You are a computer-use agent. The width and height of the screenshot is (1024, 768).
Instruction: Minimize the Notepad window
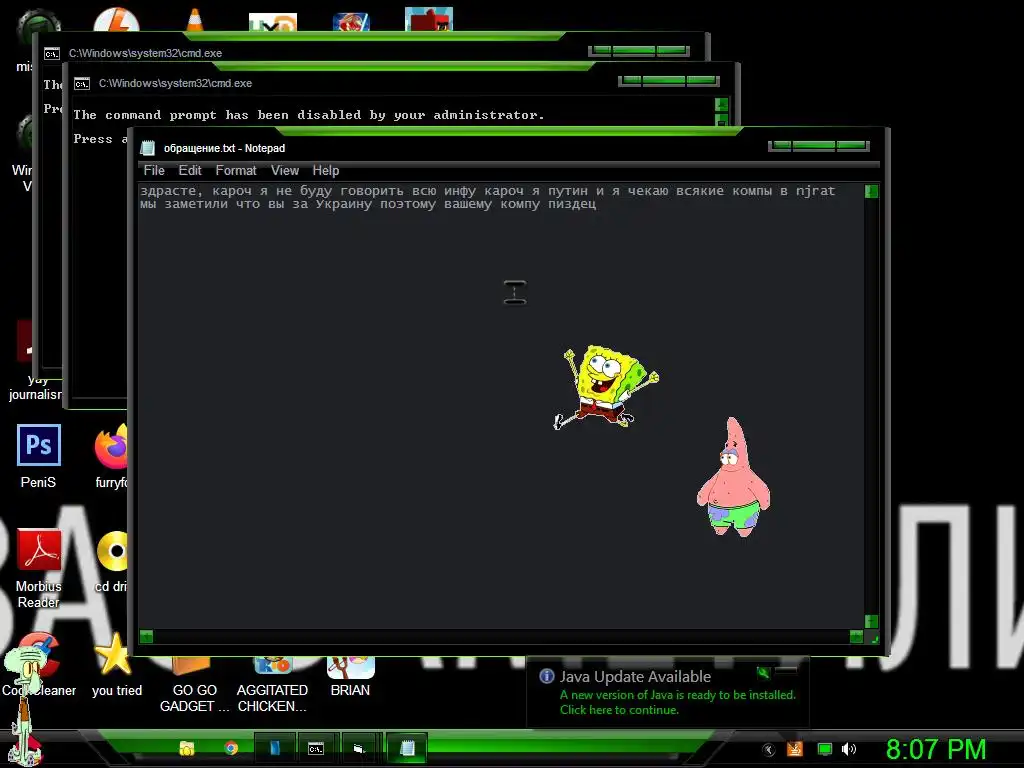click(781, 146)
